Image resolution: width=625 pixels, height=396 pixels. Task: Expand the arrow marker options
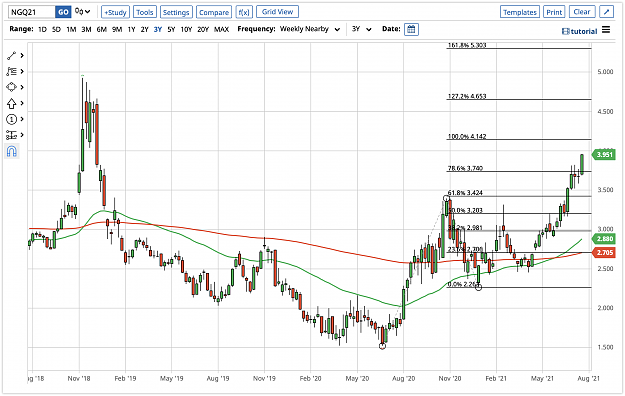(x=22, y=103)
